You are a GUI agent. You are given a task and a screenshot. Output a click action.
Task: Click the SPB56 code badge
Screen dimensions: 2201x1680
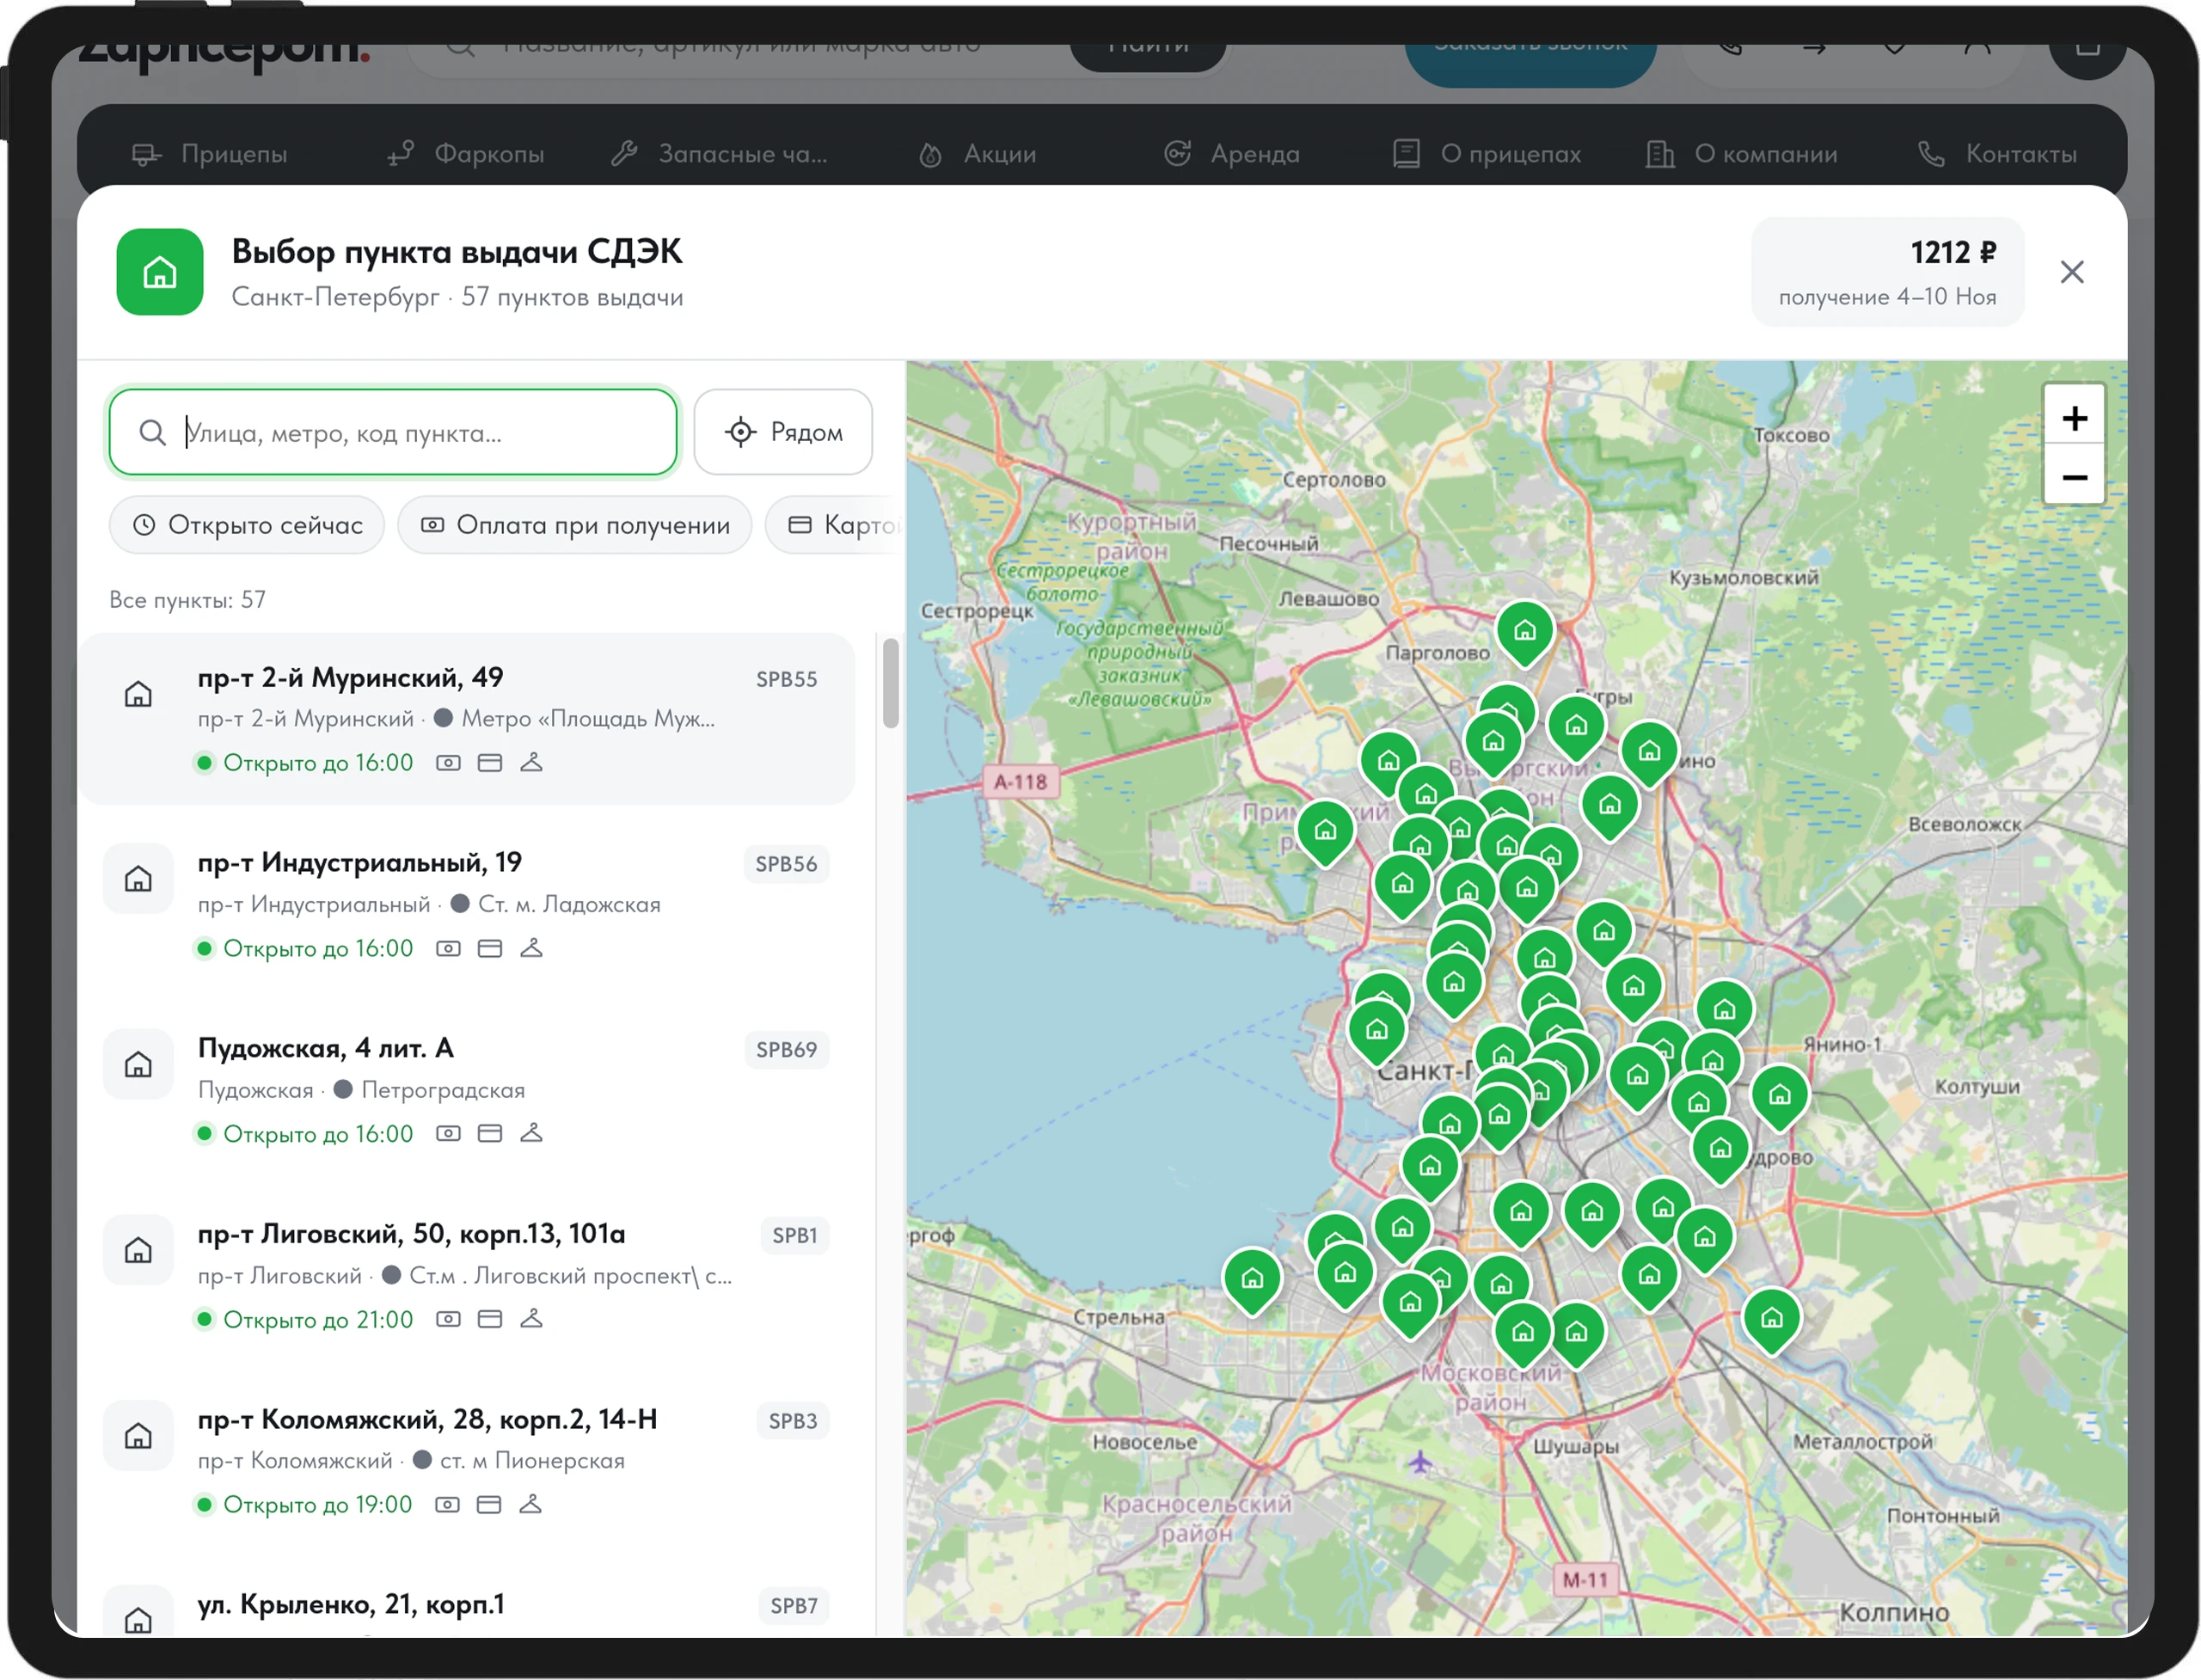(x=786, y=864)
